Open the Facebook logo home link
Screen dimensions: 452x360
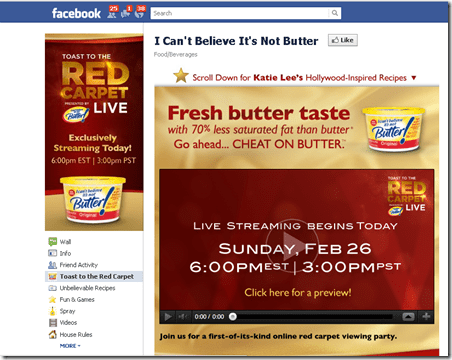click(76, 13)
